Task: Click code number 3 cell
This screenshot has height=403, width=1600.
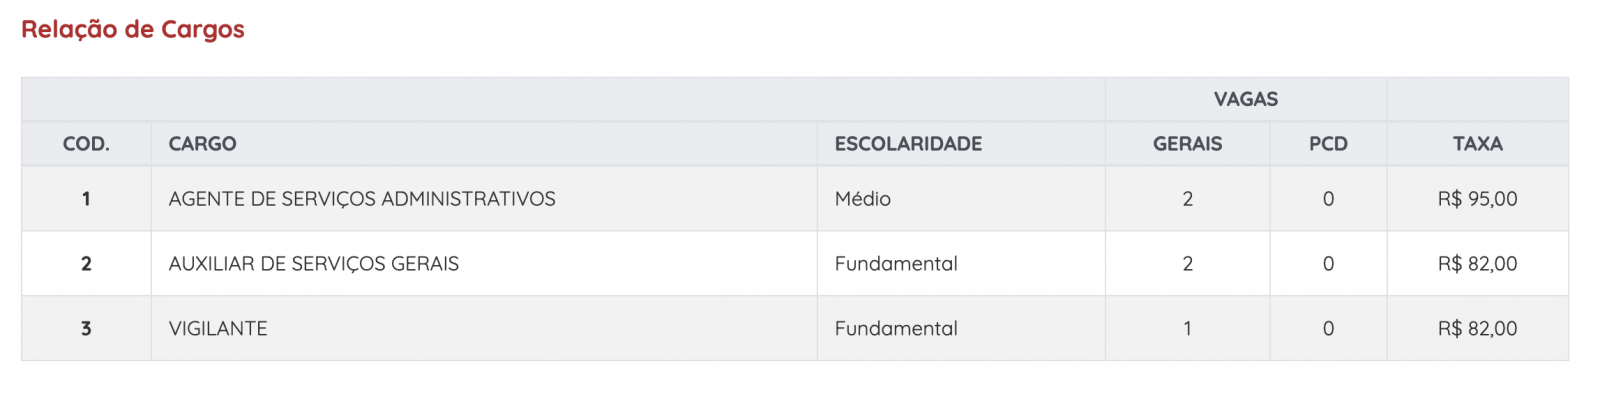Action: 86,329
